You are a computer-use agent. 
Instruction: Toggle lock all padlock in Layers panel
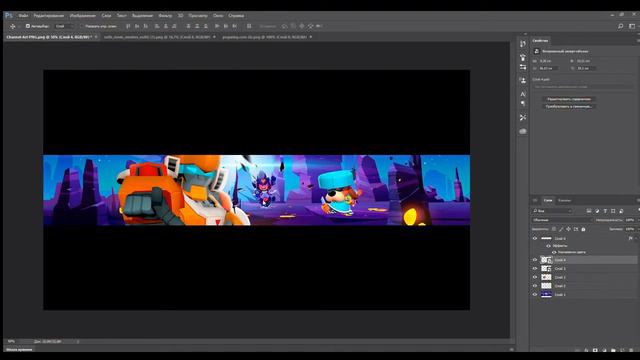(x=583, y=229)
